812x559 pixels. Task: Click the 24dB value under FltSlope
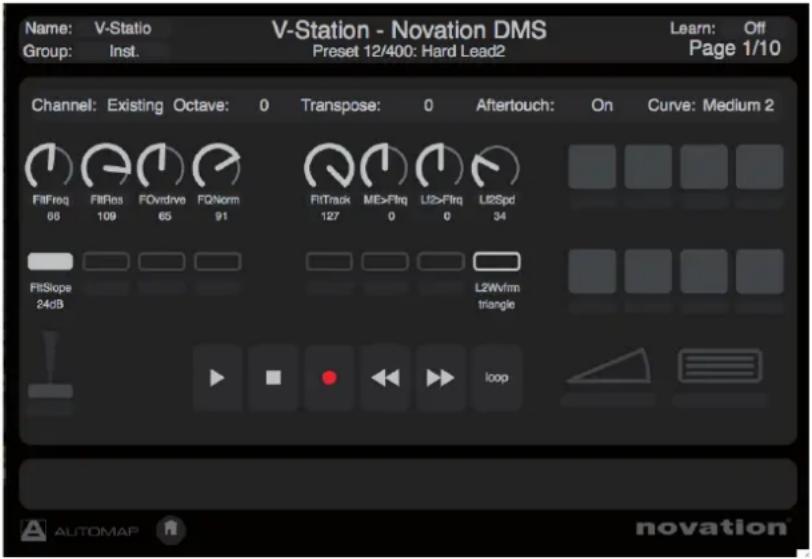(x=50, y=304)
